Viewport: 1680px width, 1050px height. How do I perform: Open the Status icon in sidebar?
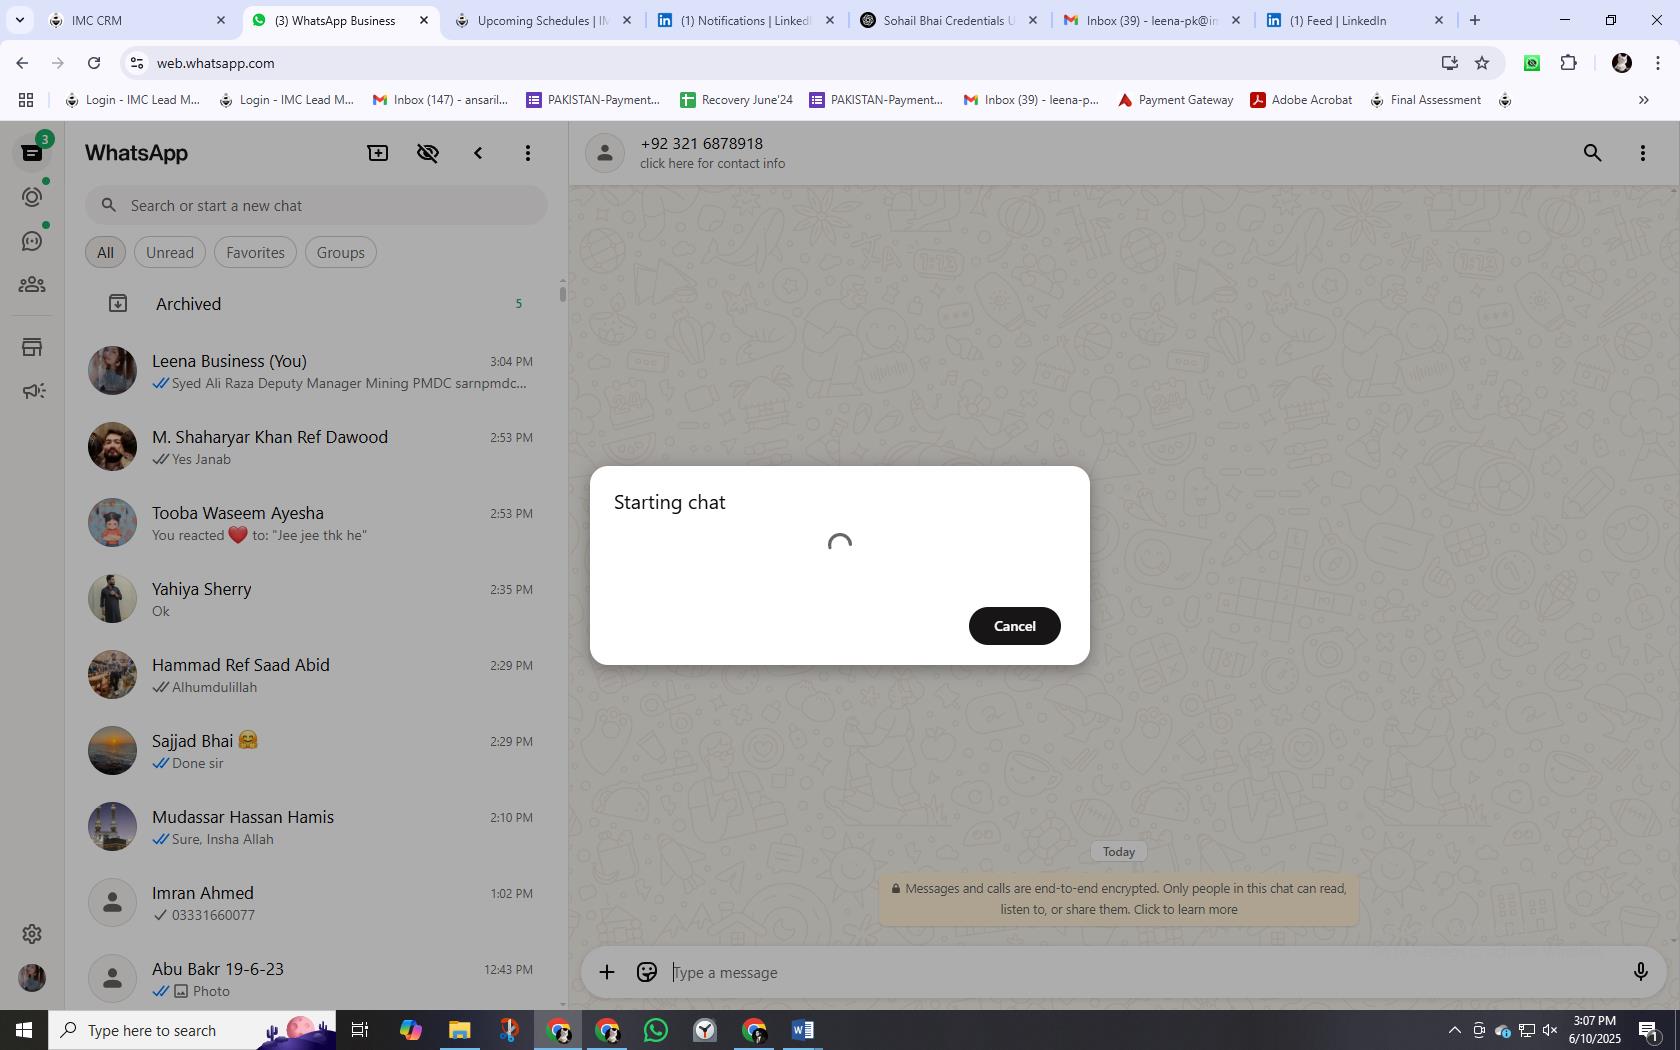click(x=32, y=197)
